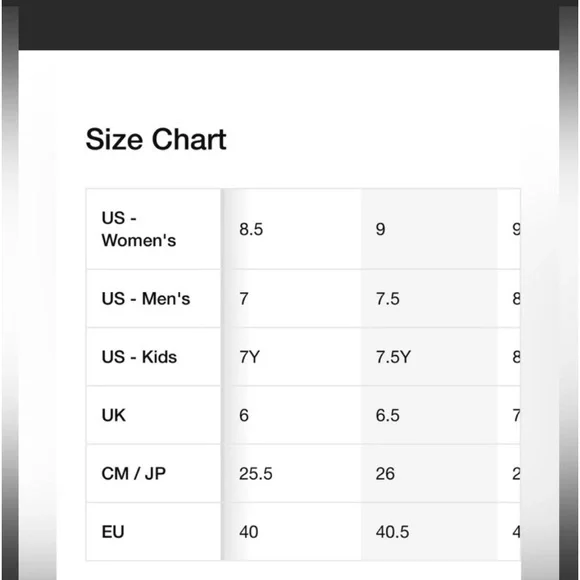Image resolution: width=580 pixels, height=580 pixels.
Task: Click the 9 Women's size cell
Action: pos(429,229)
